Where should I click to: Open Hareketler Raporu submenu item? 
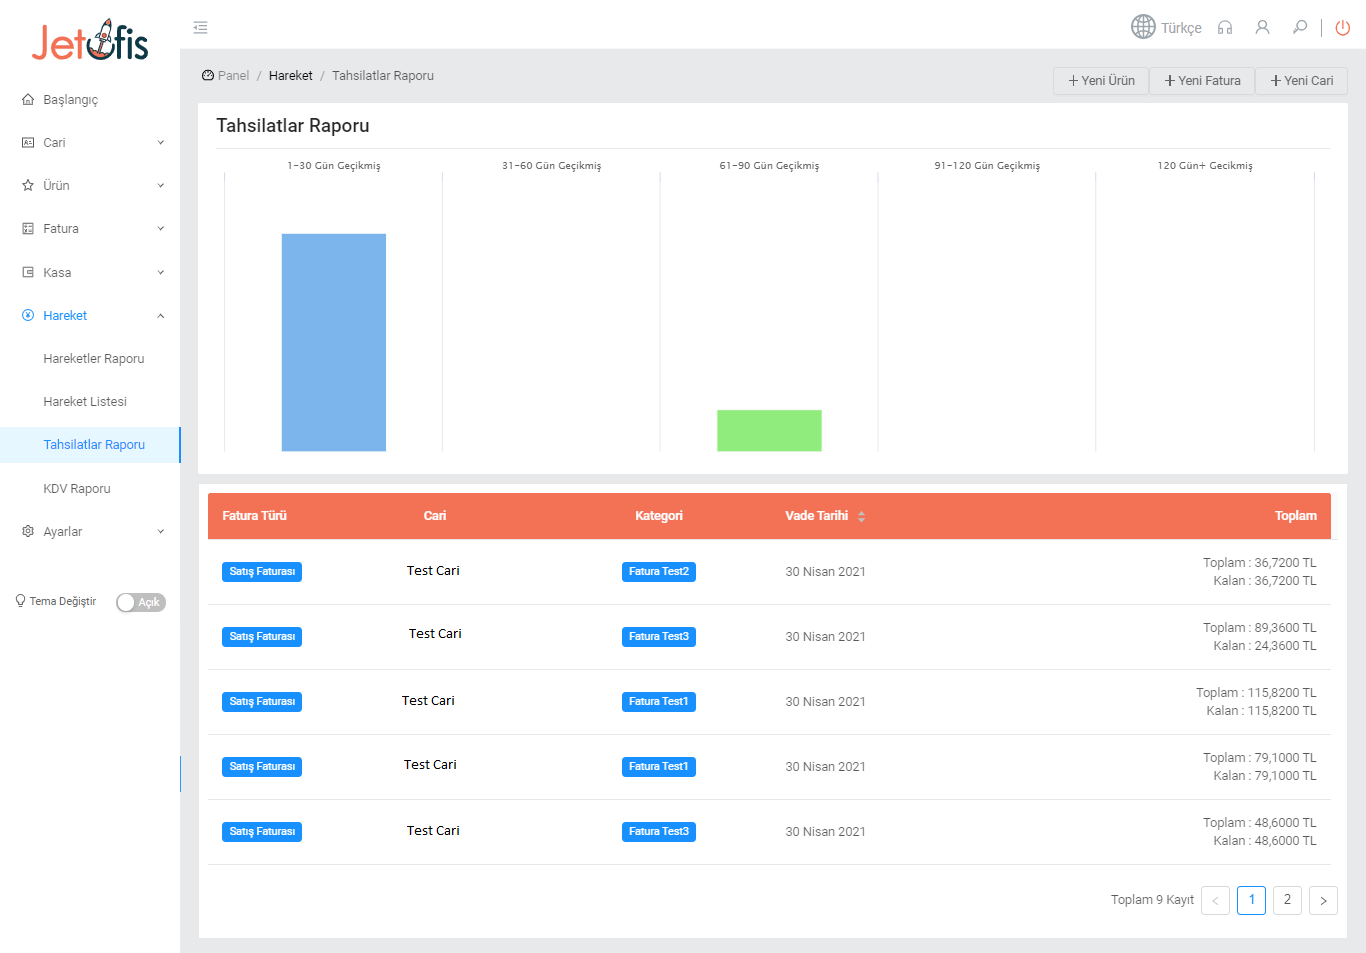tap(94, 359)
